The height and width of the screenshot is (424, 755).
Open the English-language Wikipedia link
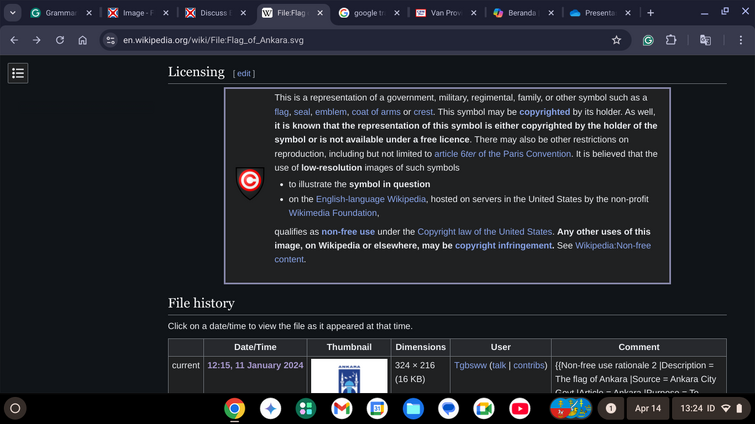[371, 199]
